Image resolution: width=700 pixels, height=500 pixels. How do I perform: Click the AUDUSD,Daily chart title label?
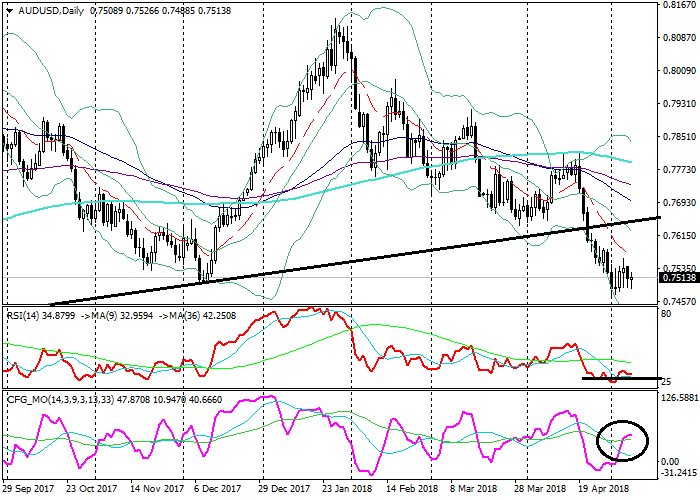pyautogui.click(x=46, y=11)
